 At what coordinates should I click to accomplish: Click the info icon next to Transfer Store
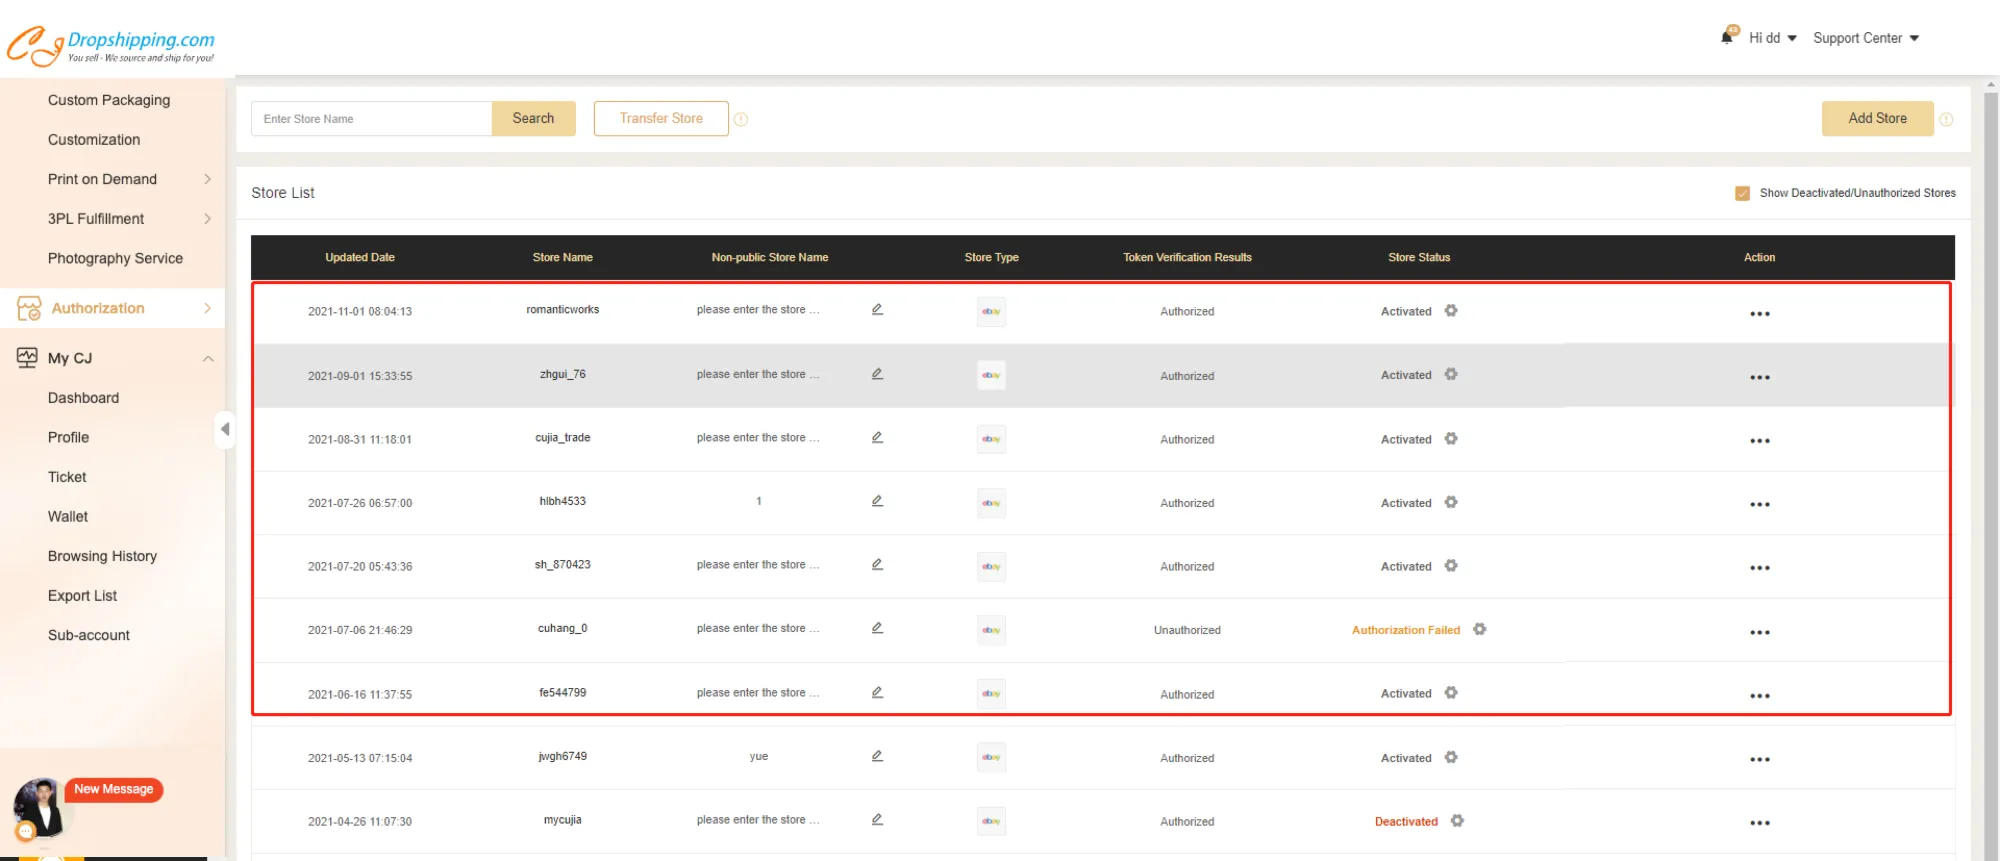[x=741, y=119]
